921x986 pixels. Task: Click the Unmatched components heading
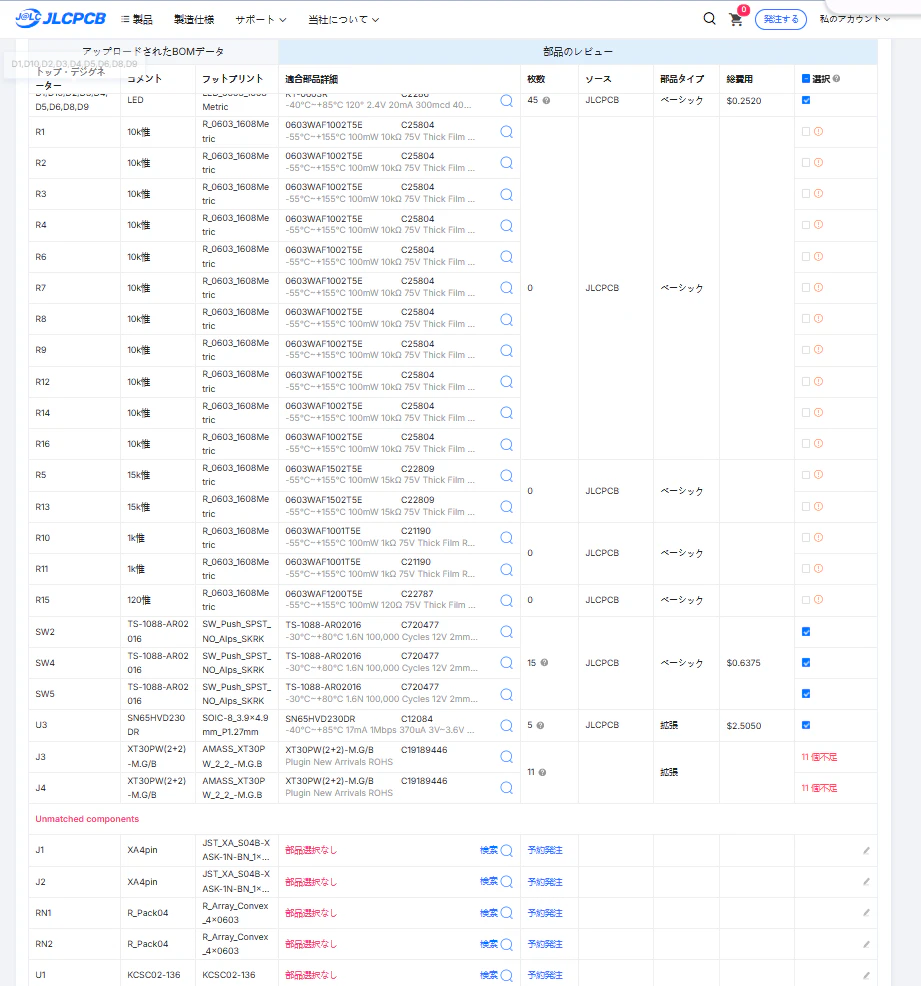87,819
